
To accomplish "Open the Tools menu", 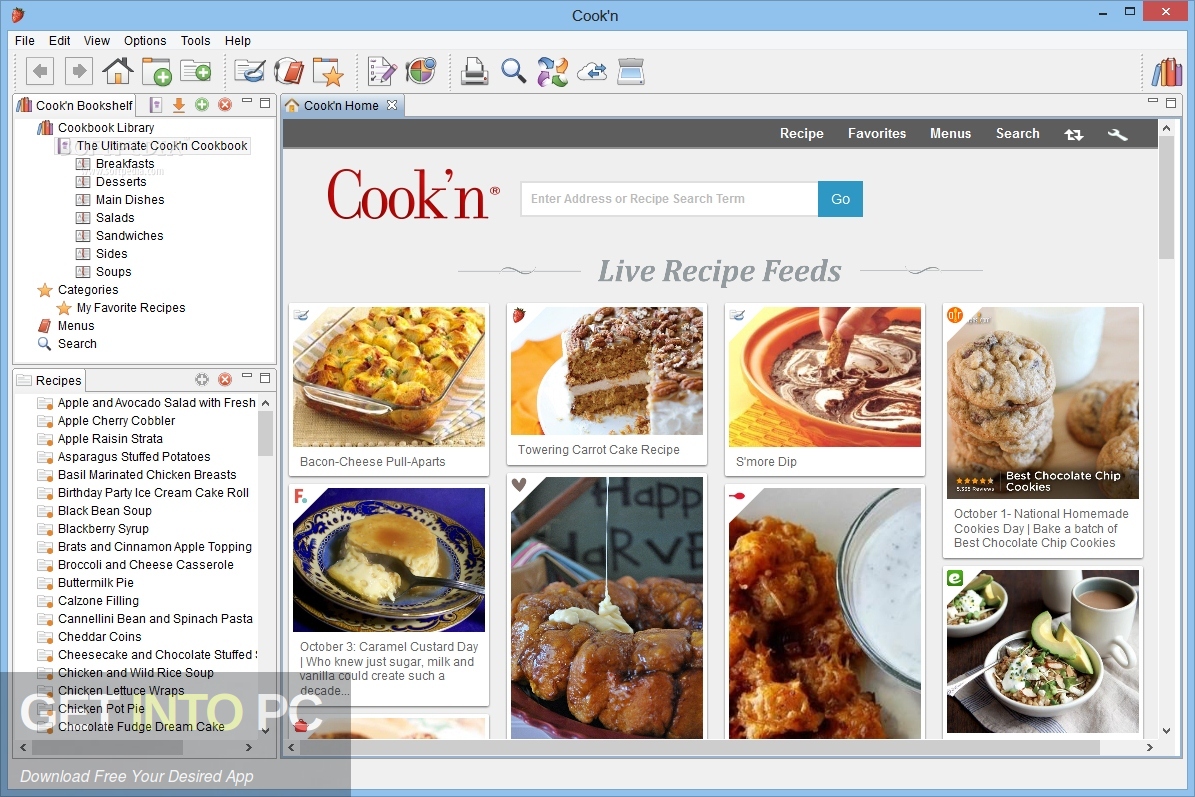I will pos(195,41).
